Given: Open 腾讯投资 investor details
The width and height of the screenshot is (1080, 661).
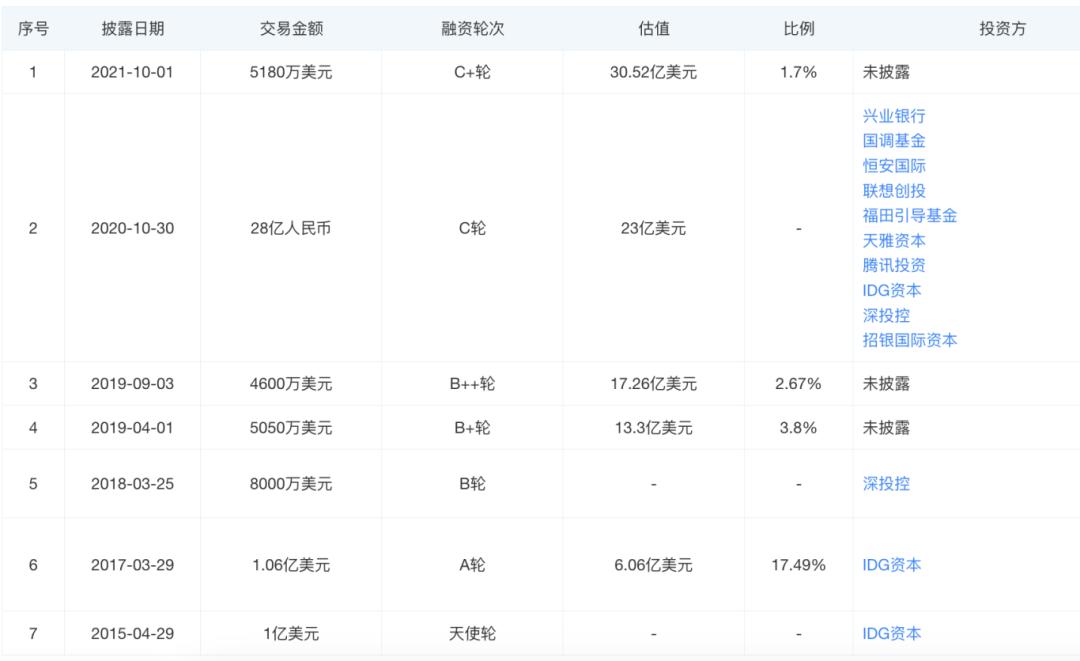Looking at the screenshot, I should tap(894, 266).
